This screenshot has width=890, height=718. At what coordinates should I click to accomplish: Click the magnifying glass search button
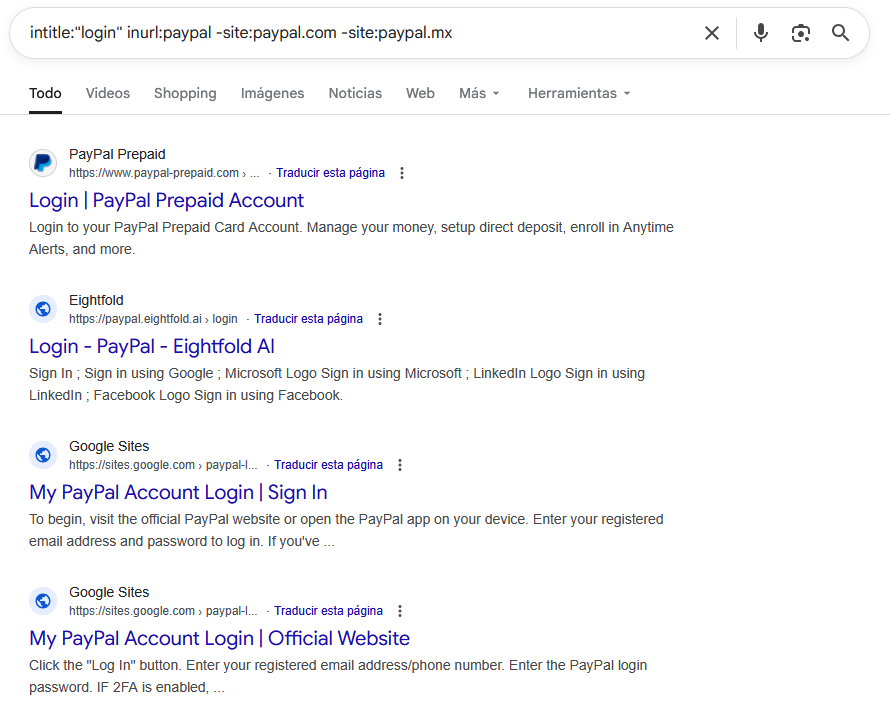(841, 33)
